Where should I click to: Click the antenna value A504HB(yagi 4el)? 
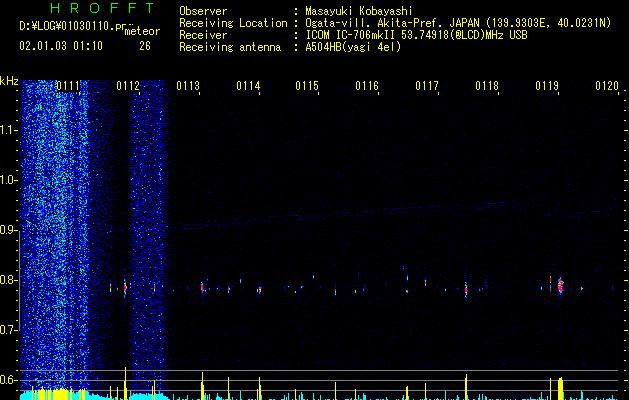(x=353, y=47)
